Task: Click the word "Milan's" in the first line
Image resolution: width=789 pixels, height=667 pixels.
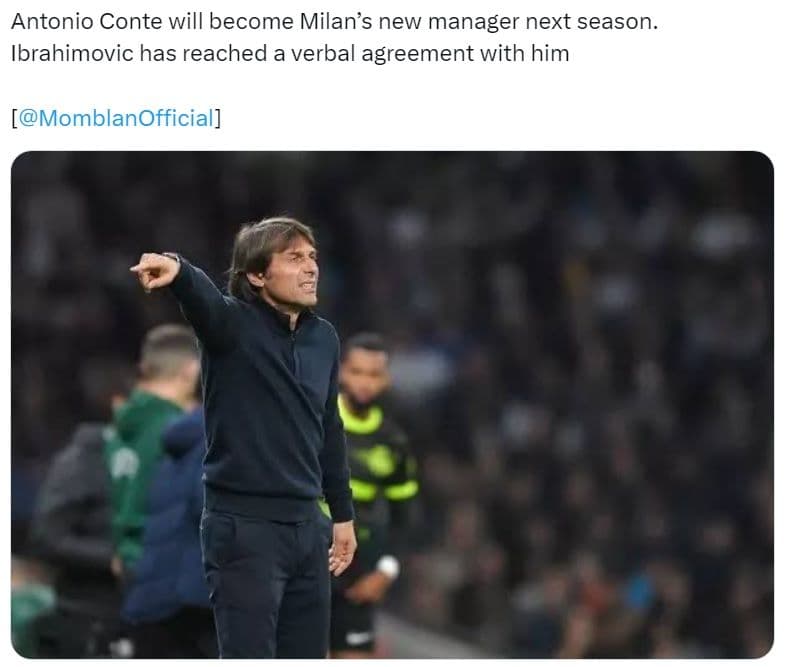Action: coord(336,22)
